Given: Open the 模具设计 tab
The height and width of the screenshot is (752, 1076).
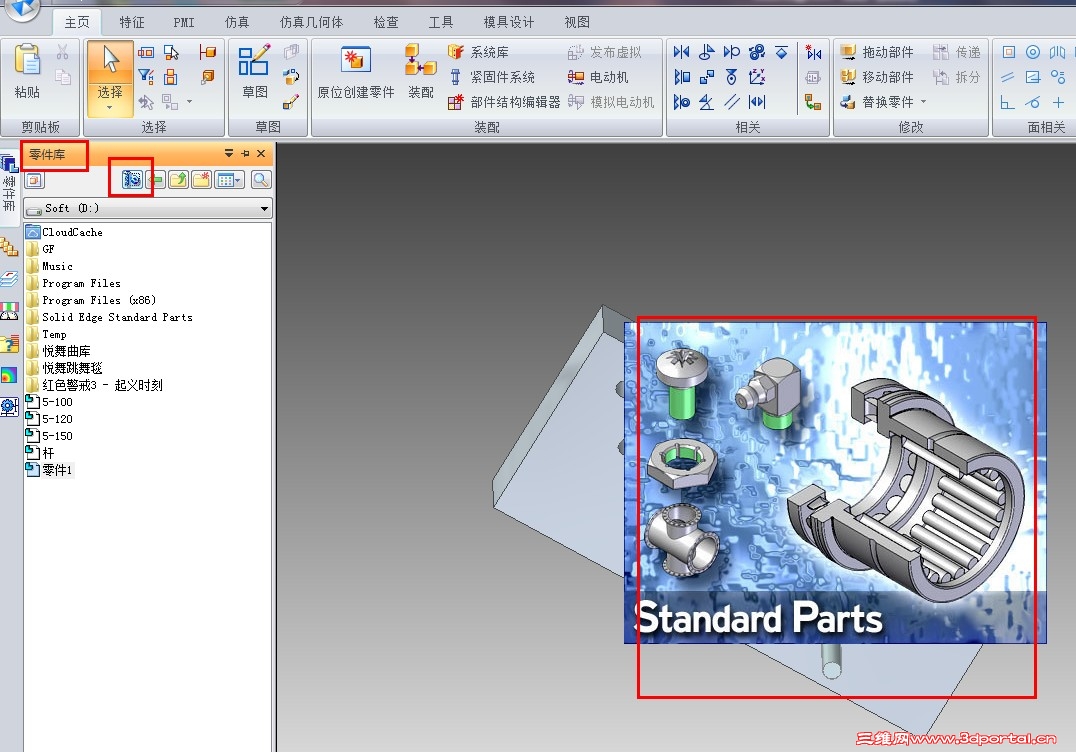Looking at the screenshot, I should coord(508,23).
